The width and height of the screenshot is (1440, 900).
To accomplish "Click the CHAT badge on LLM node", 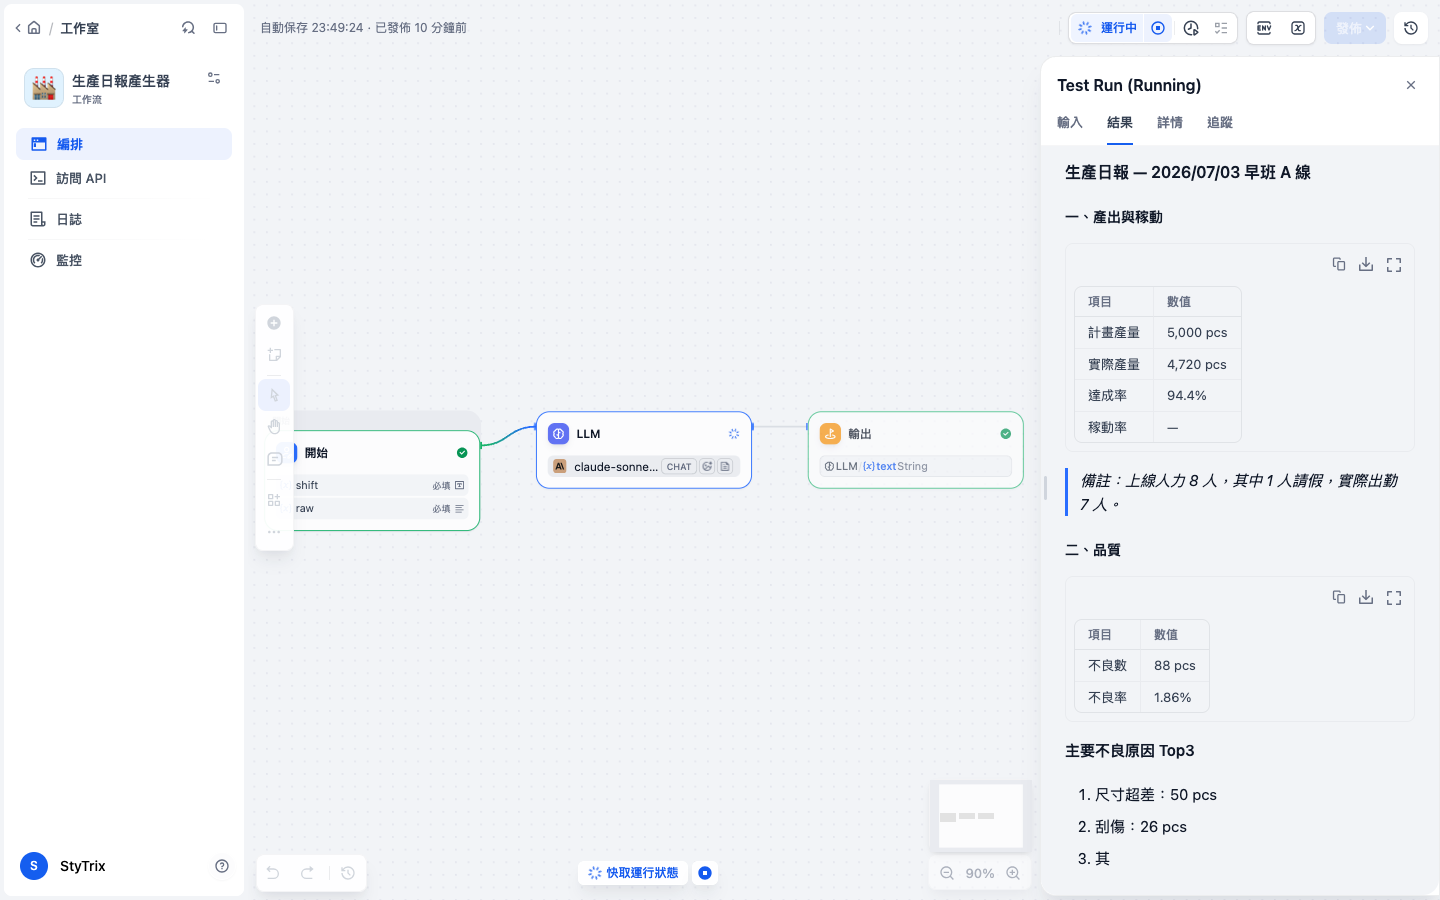I will click(679, 467).
